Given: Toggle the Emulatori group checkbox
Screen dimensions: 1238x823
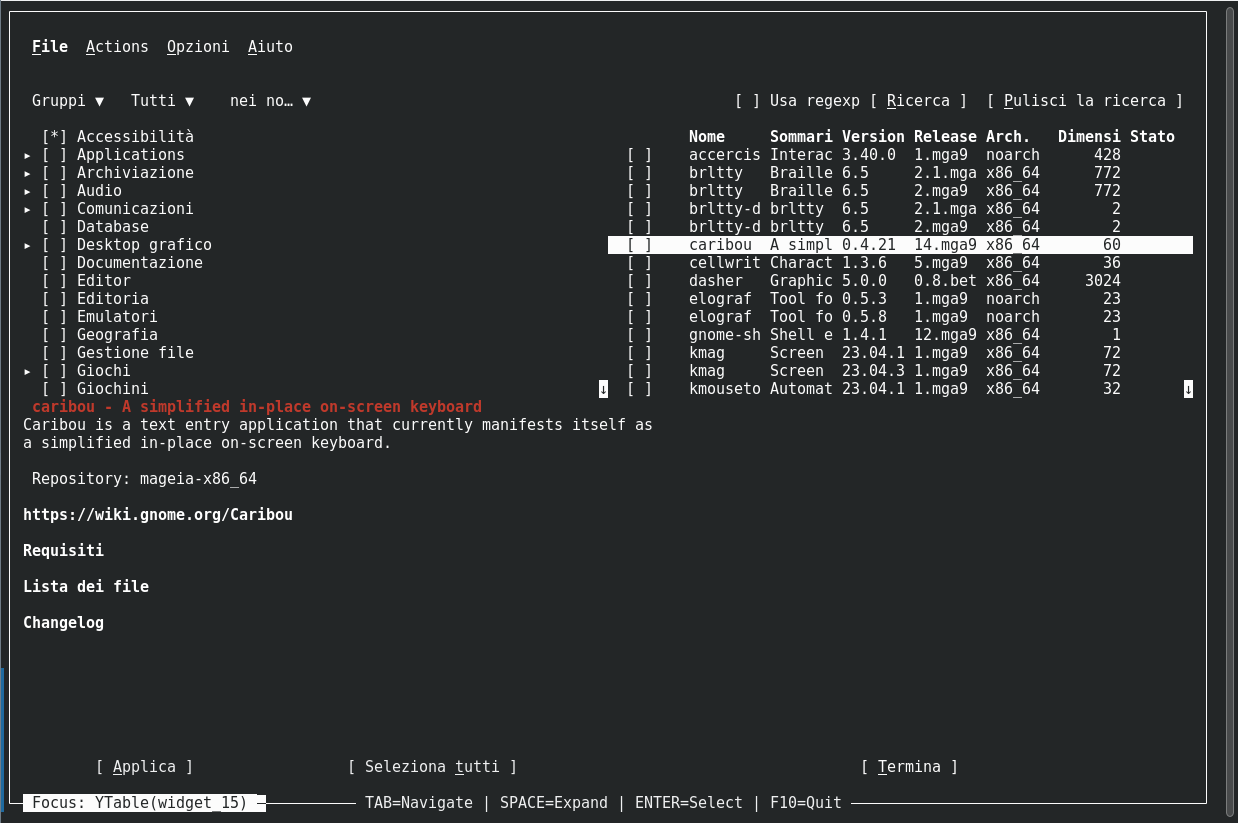Looking at the screenshot, I should [55, 317].
